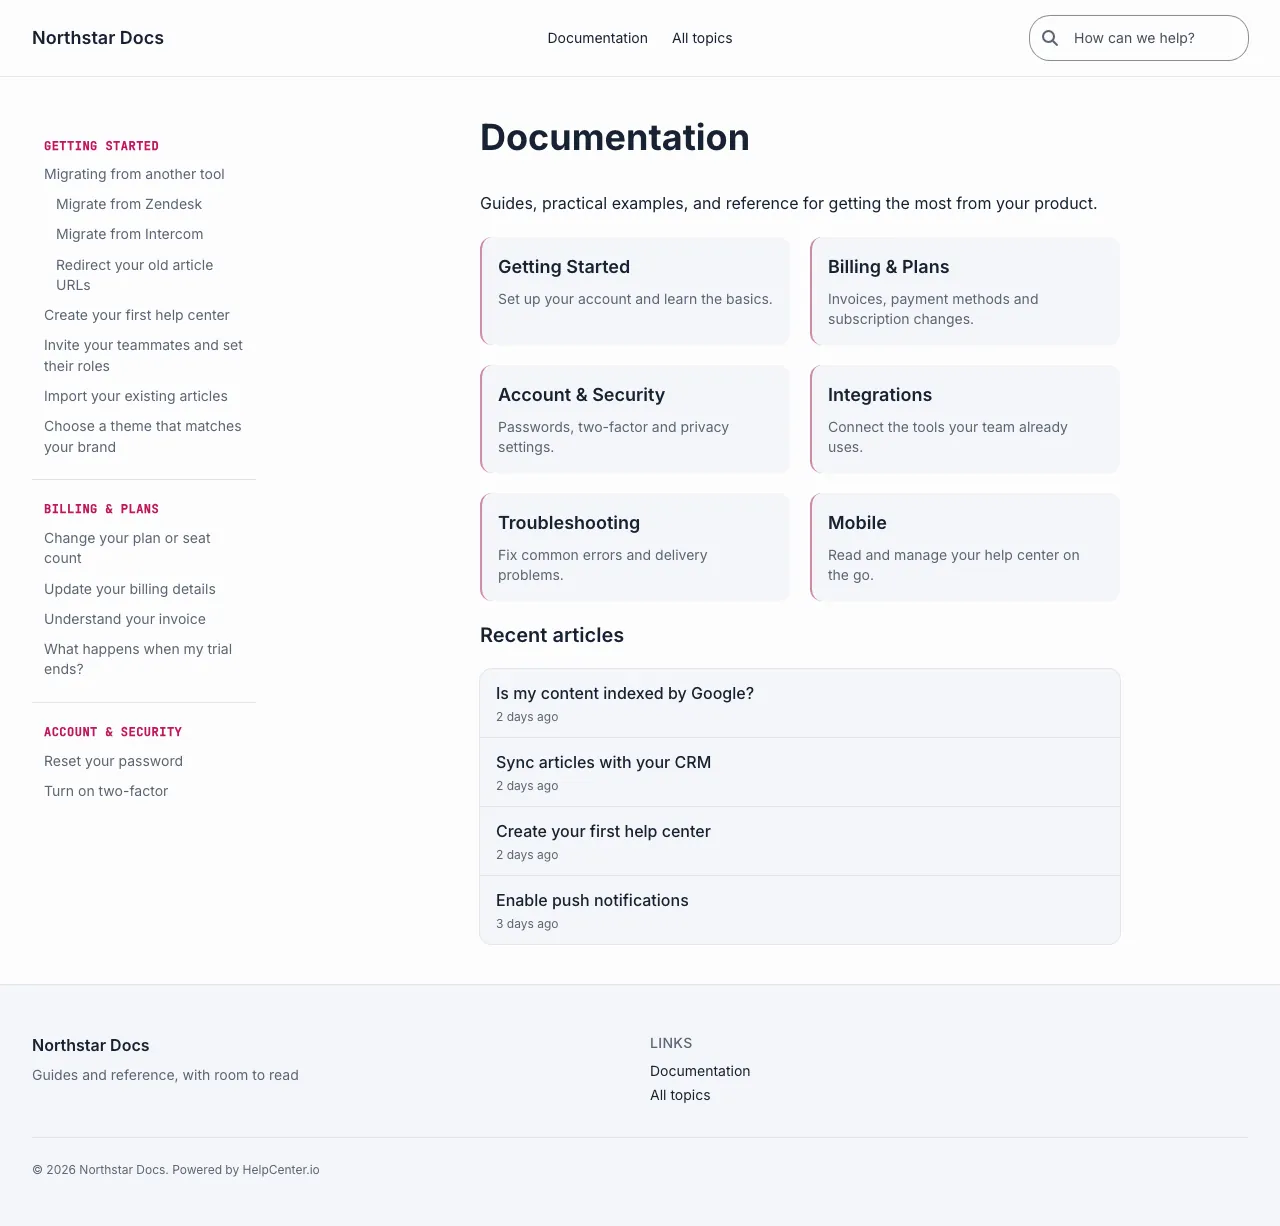Open "Understand your invoice" sidebar link

(x=125, y=619)
